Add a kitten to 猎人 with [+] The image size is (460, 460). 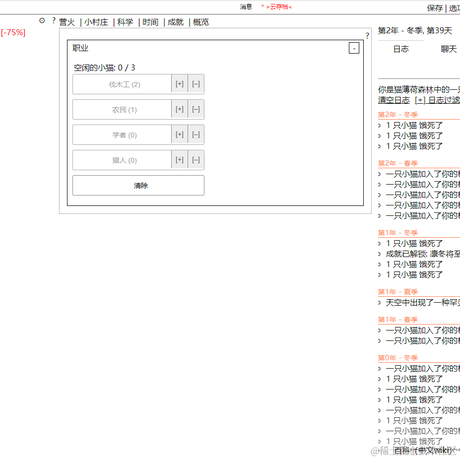(x=180, y=160)
